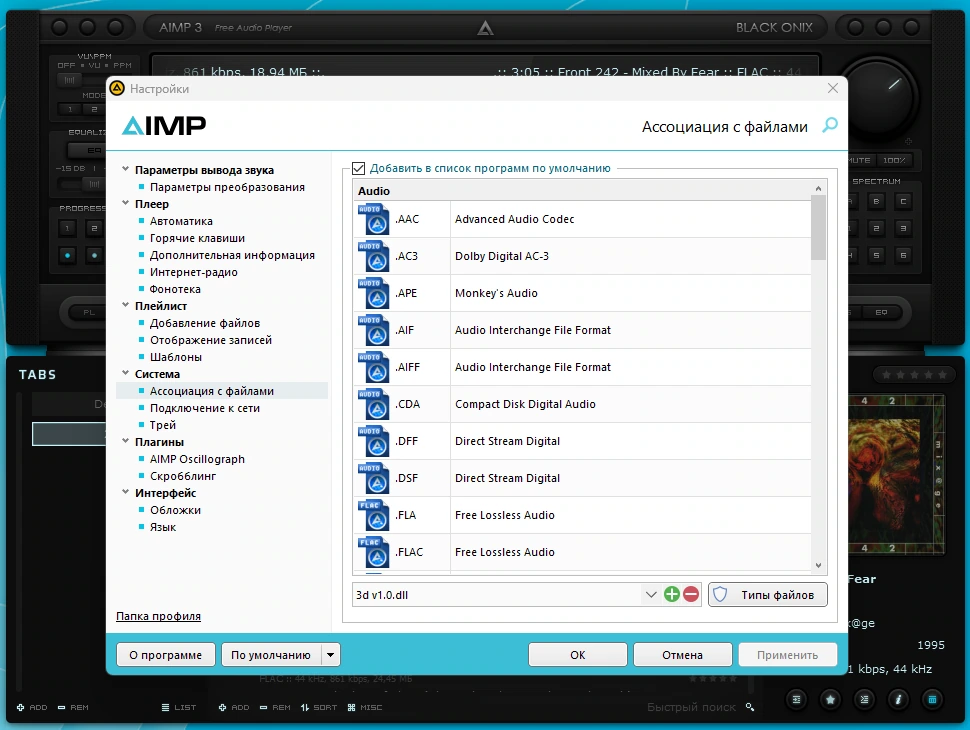Toggle PROGRESS button 2 in the player
This screenshot has width=970, height=730.
coord(94,228)
